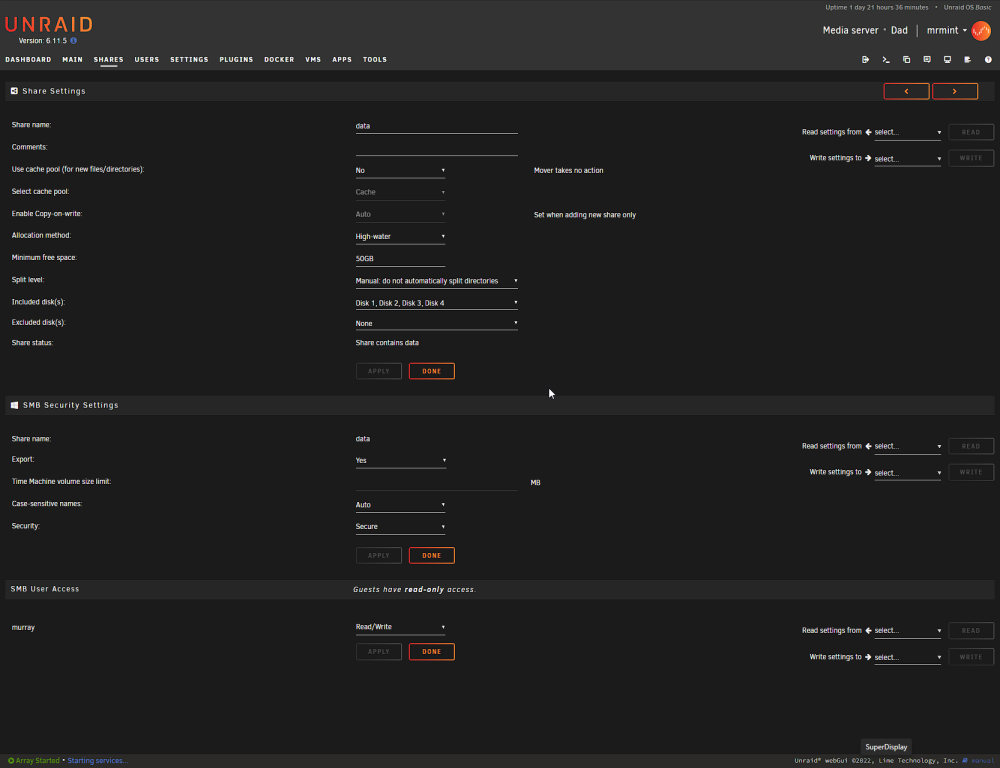Viewport: 1000px width, 768px height.
Task: Open the web Terminal icon
Action: click(886, 59)
